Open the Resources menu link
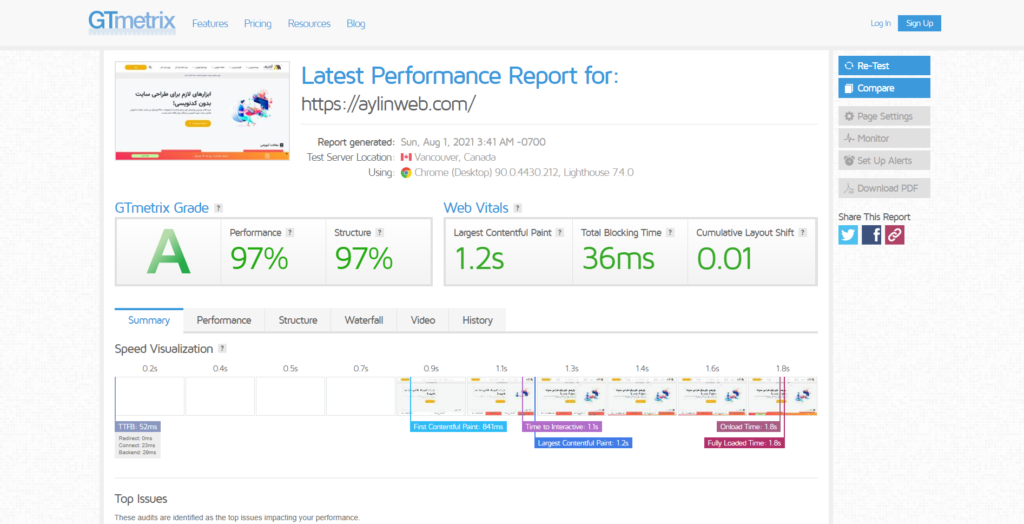Image resolution: width=1024 pixels, height=524 pixels. [309, 24]
